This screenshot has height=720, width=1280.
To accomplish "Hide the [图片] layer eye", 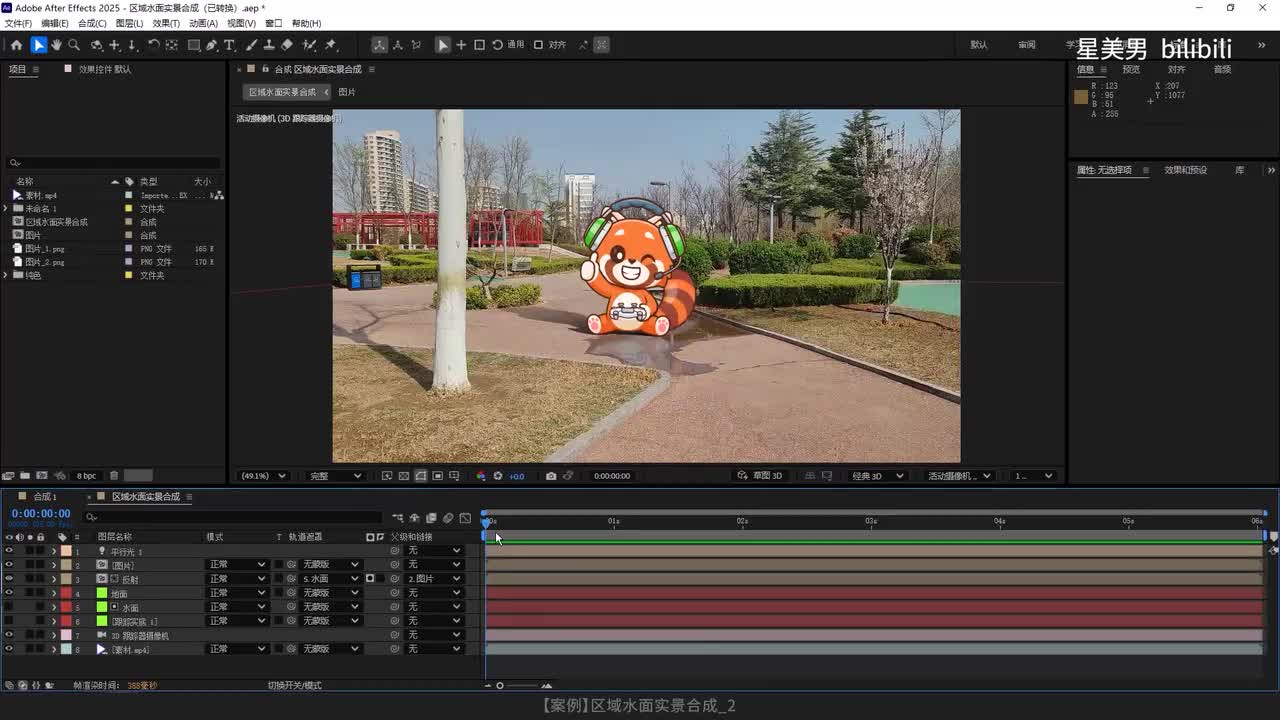I will [x=9, y=565].
